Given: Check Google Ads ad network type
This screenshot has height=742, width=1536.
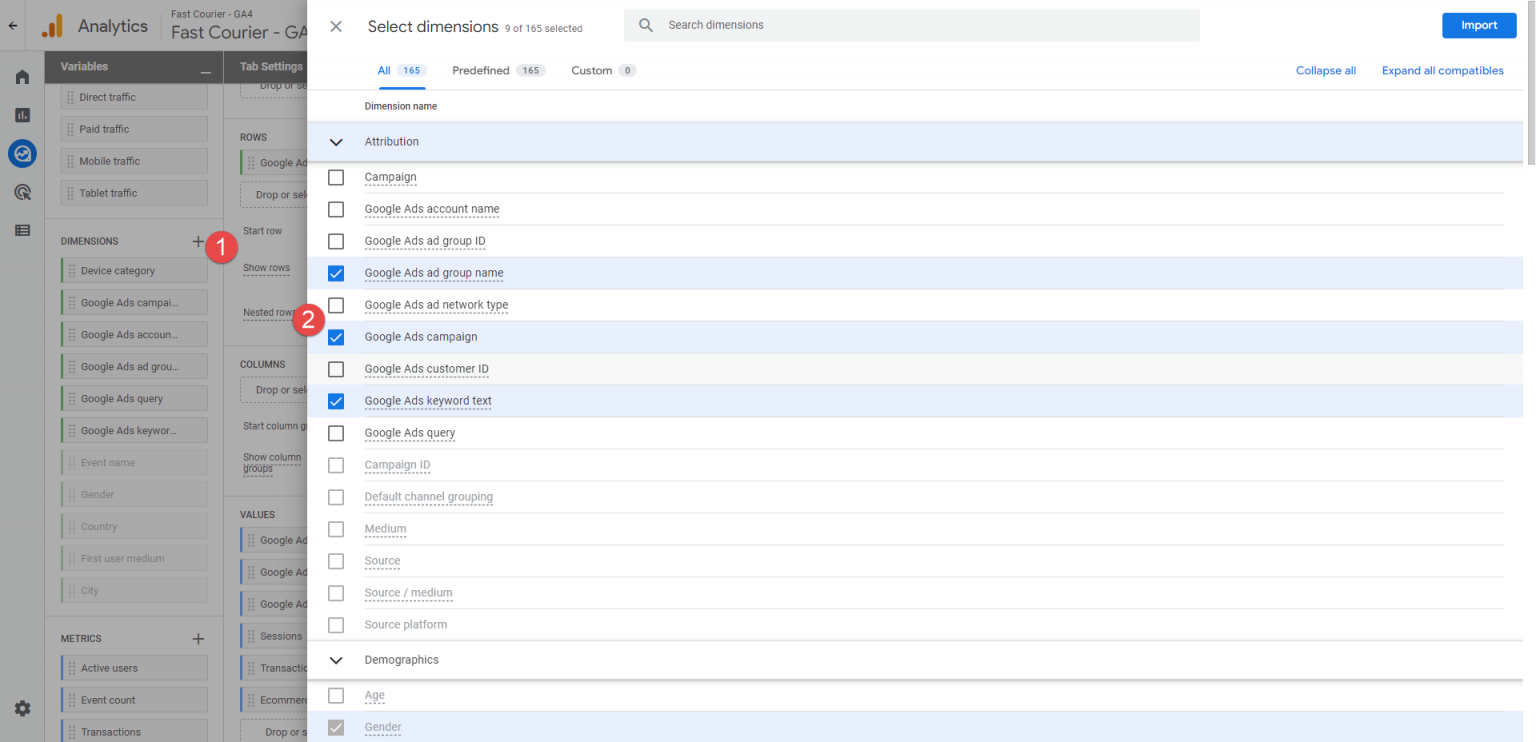Looking at the screenshot, I should (336, 305).
